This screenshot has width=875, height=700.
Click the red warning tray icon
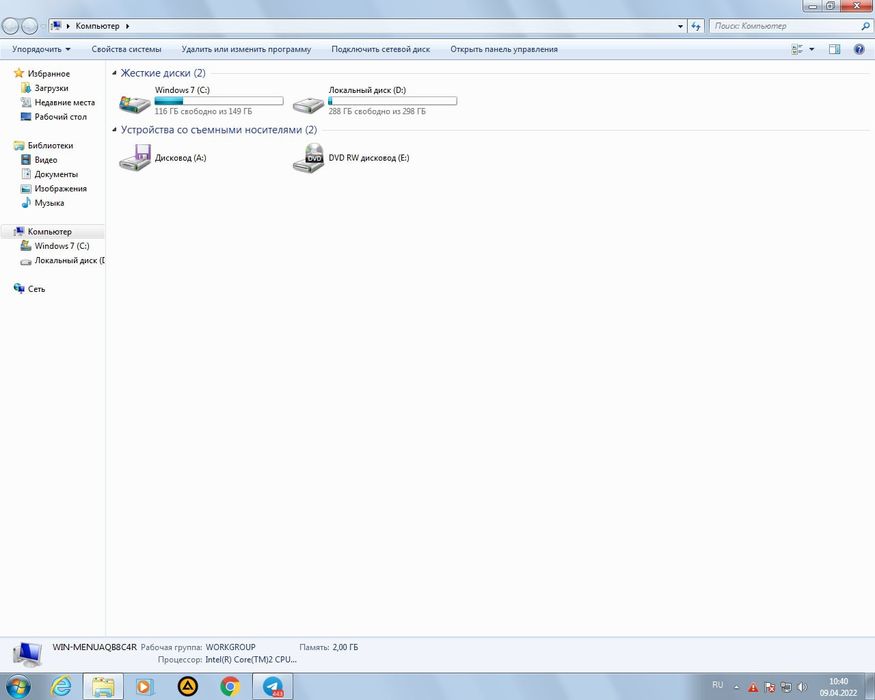[x=753, y=687]
